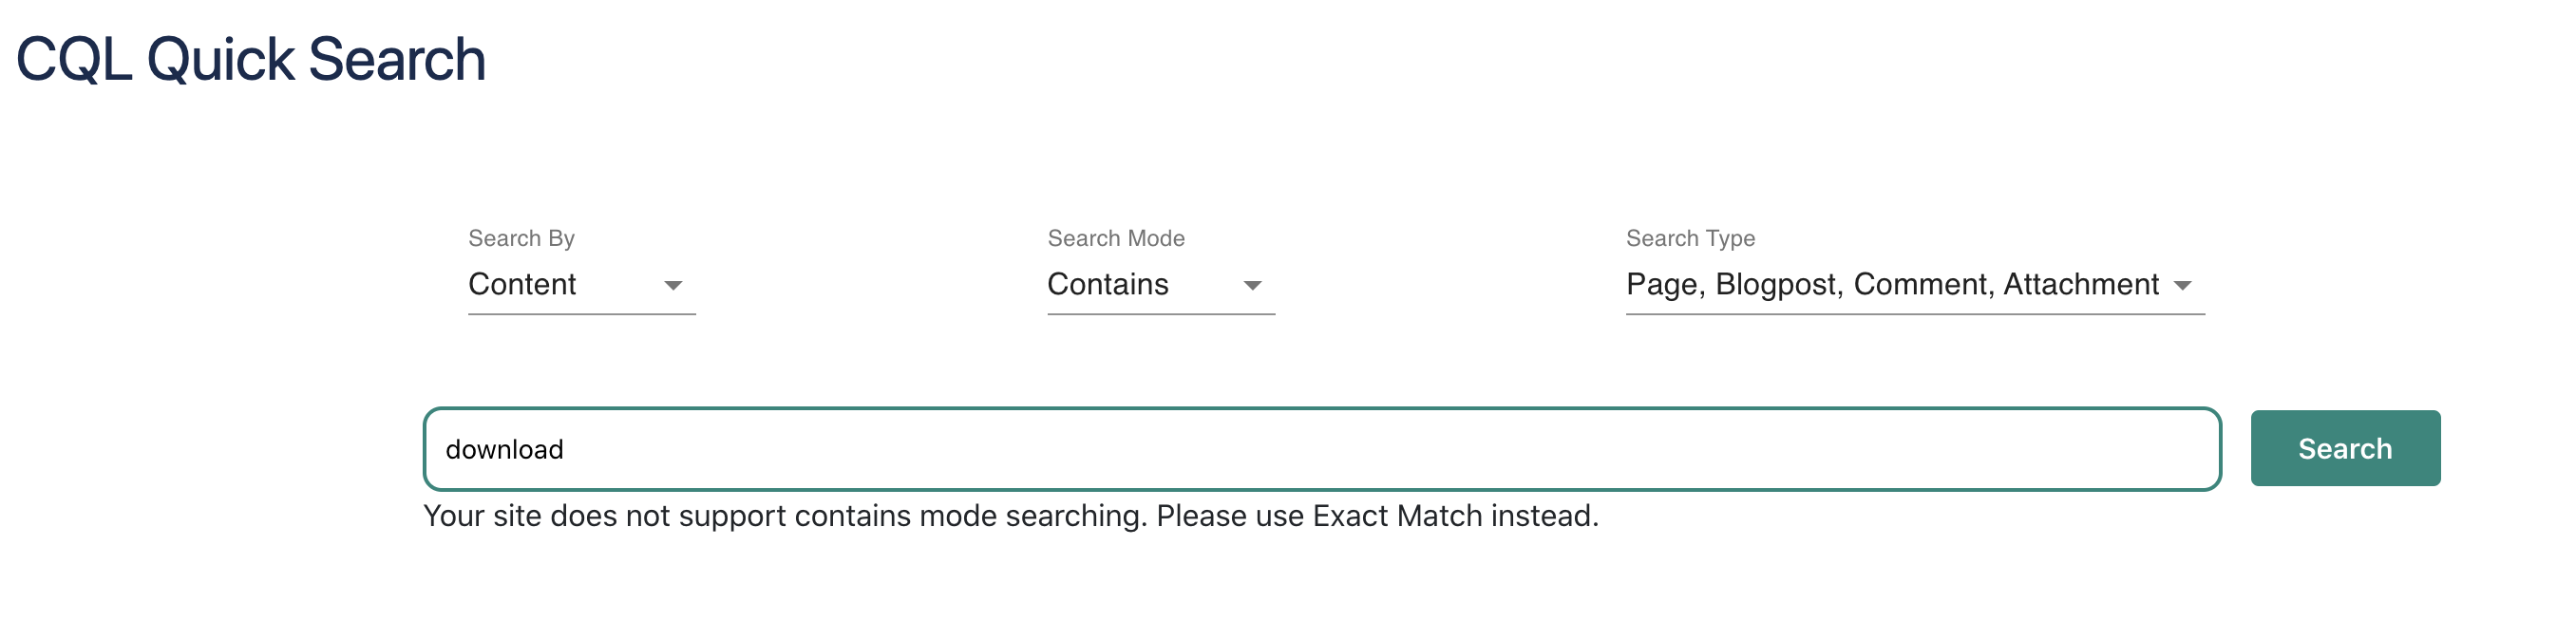Click the contains mode warning message
The width and height of the screenshot is (2576, 621).
[x=1010, y=516]
